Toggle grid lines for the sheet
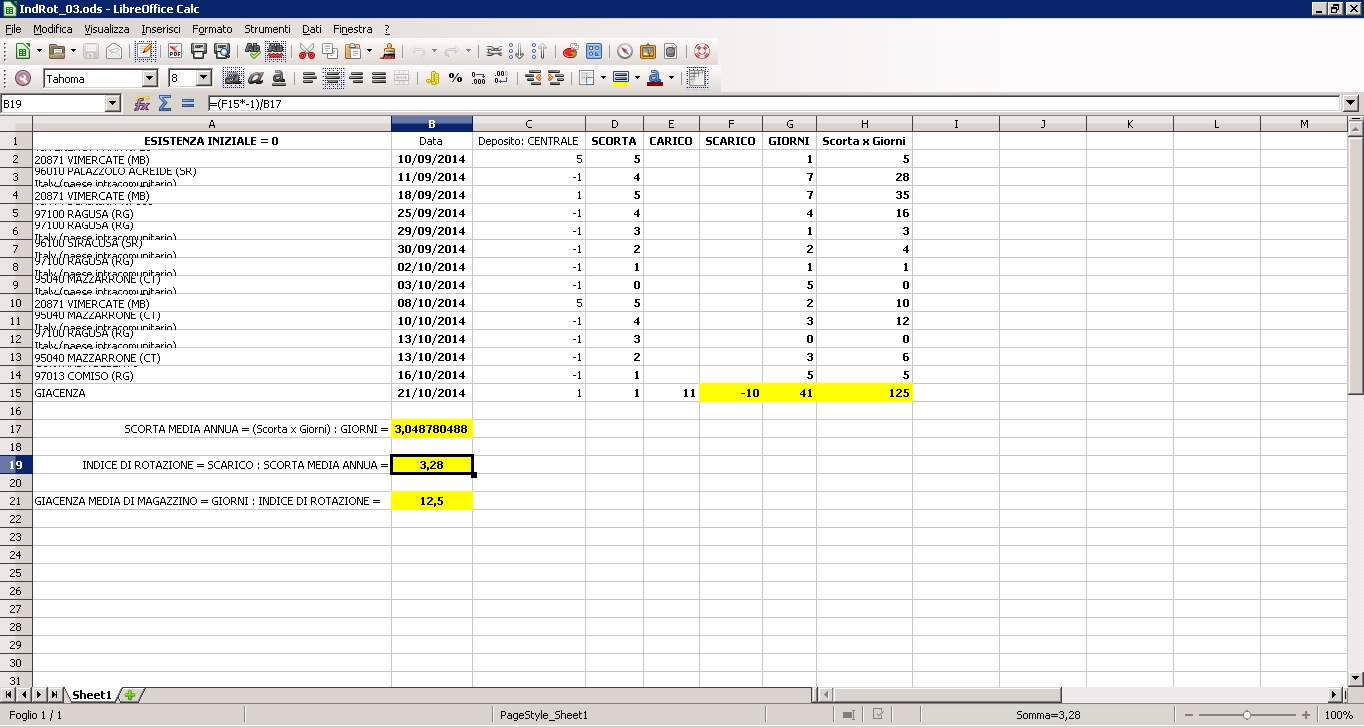Screen dimensions: 1364x728 pyautogui.click(x=697, y=78)
